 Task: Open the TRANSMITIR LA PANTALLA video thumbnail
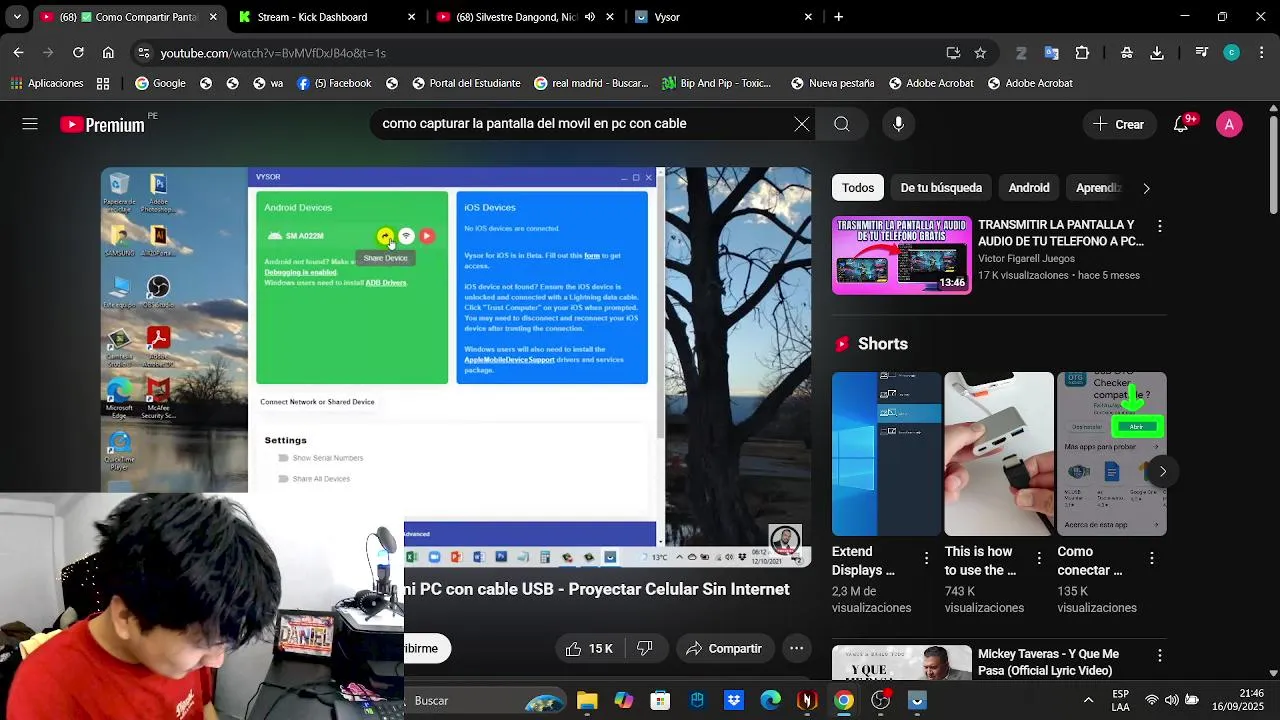coord(901,256)
